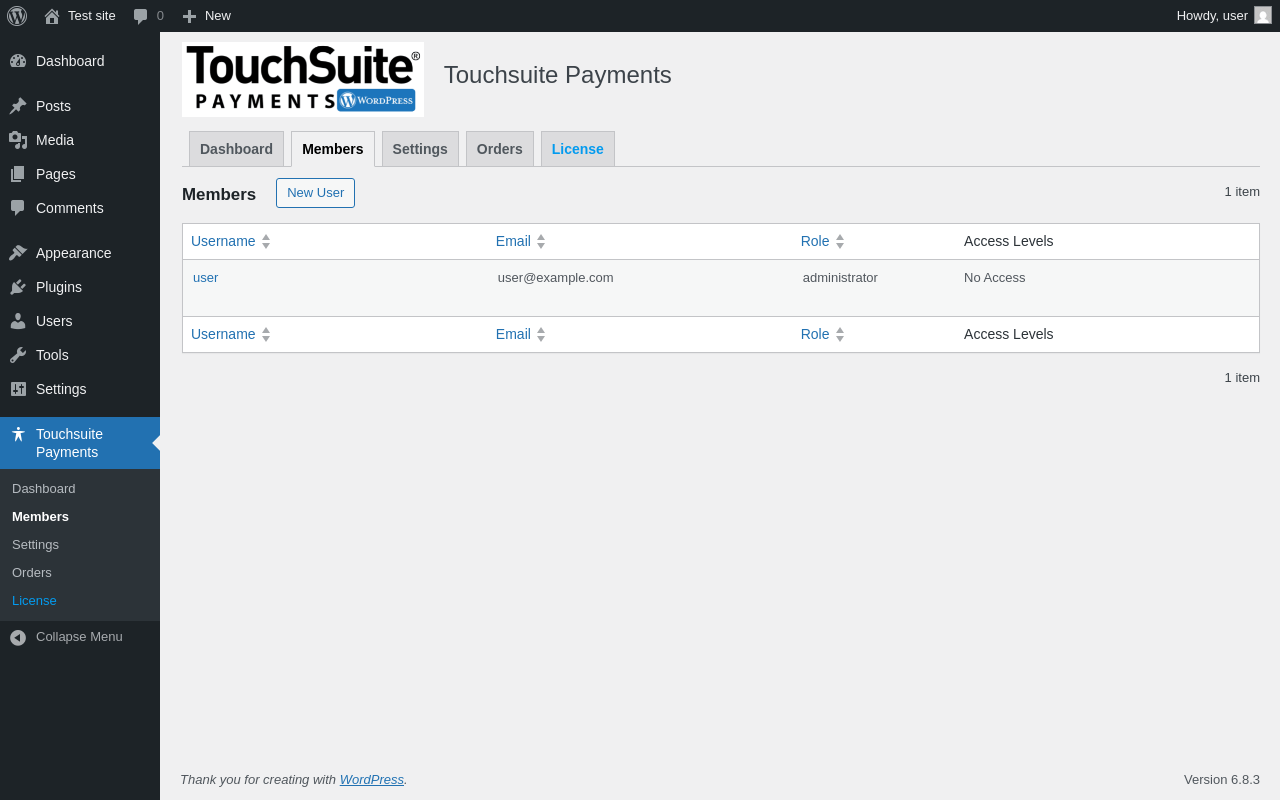The image size is (1280, 800).
Task: Open Dashboard in Touchsuite submenu
Action: pos(44,489)
